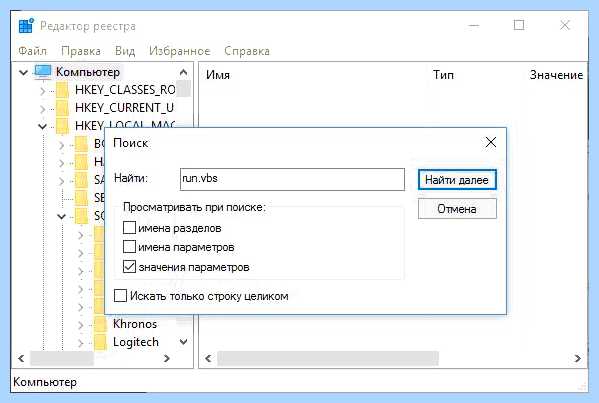Select the HKEY_CLASSES_RO tree row text
599x403 pixels.
pos(125,90)
